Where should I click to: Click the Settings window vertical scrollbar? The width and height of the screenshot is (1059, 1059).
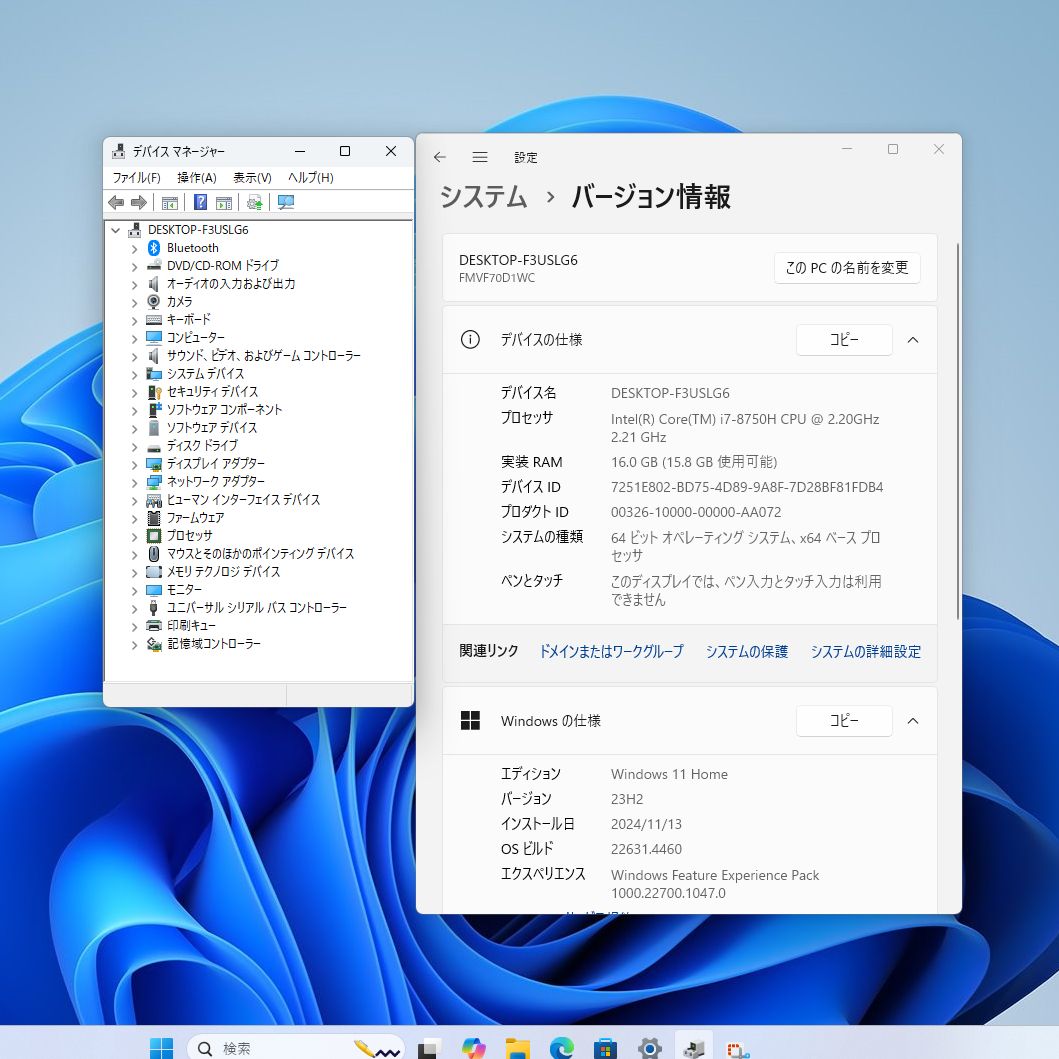(x=958, y=431)
